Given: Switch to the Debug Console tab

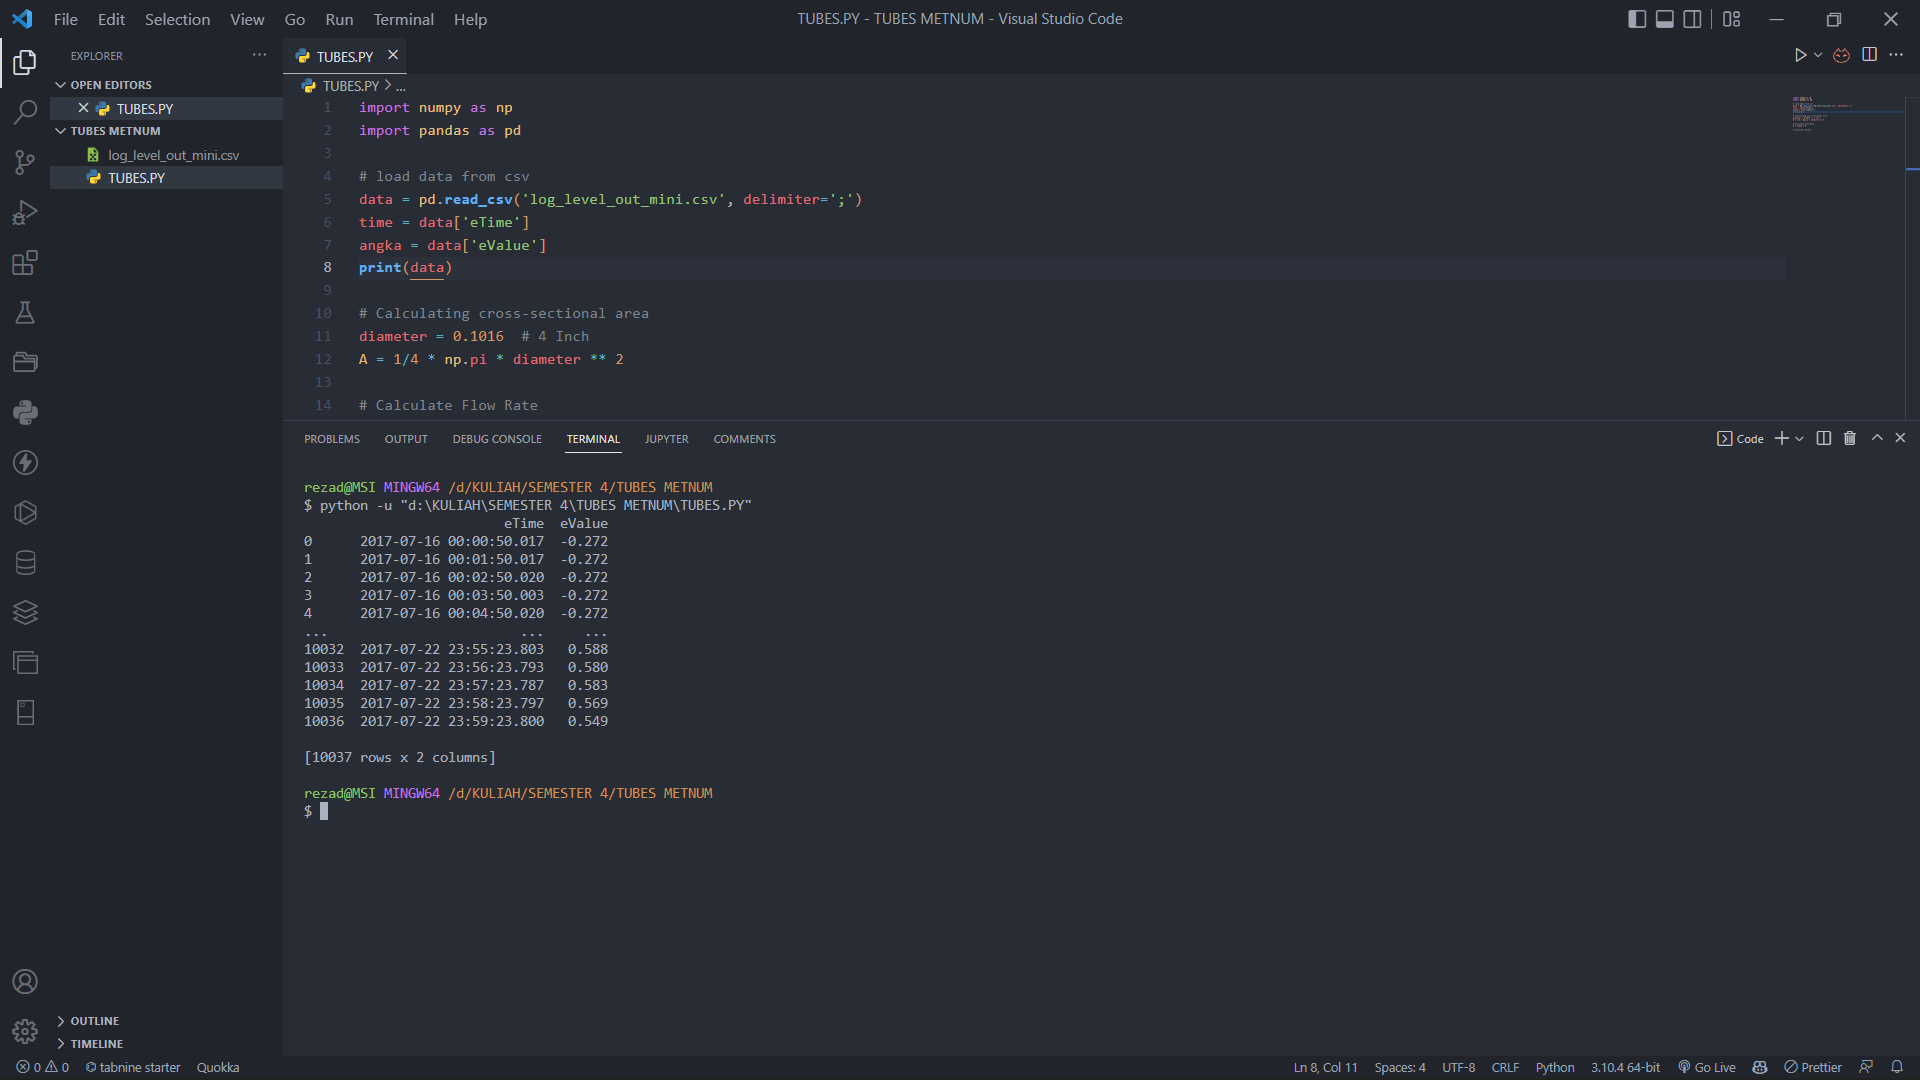Looking at the screenshot, I should click(496, 438).
